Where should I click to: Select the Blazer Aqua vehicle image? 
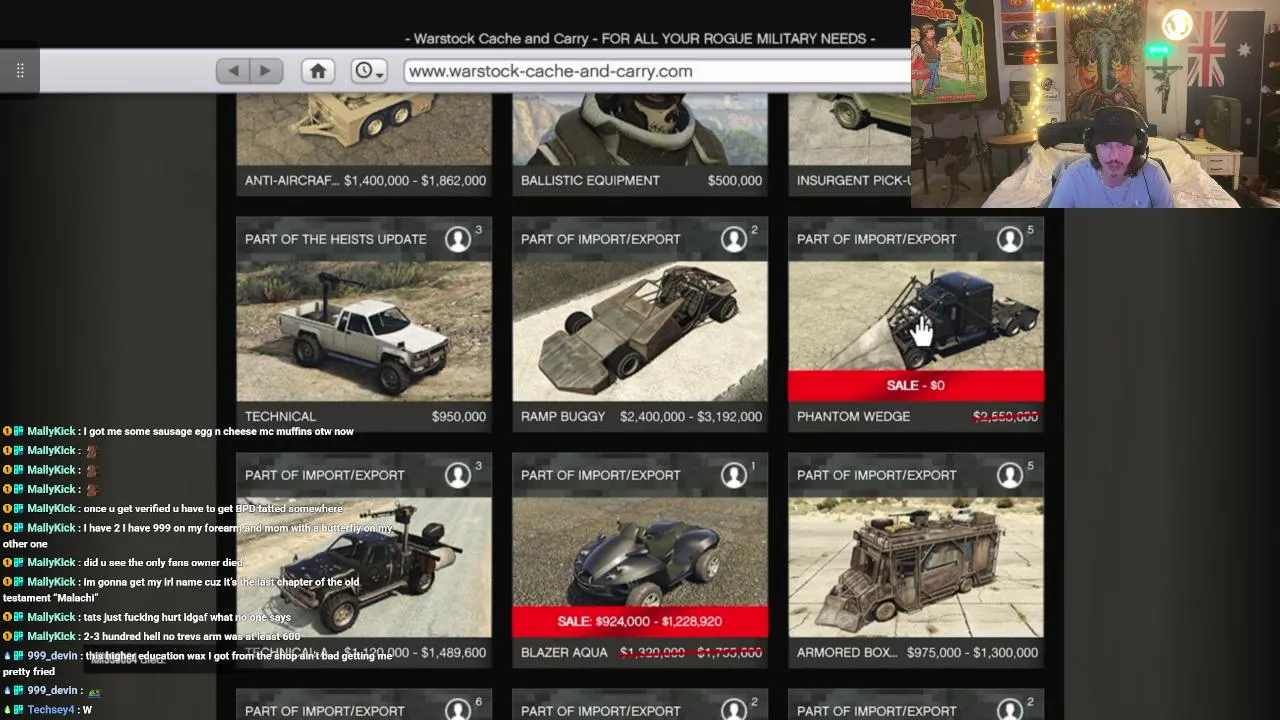tap(640, 552)
